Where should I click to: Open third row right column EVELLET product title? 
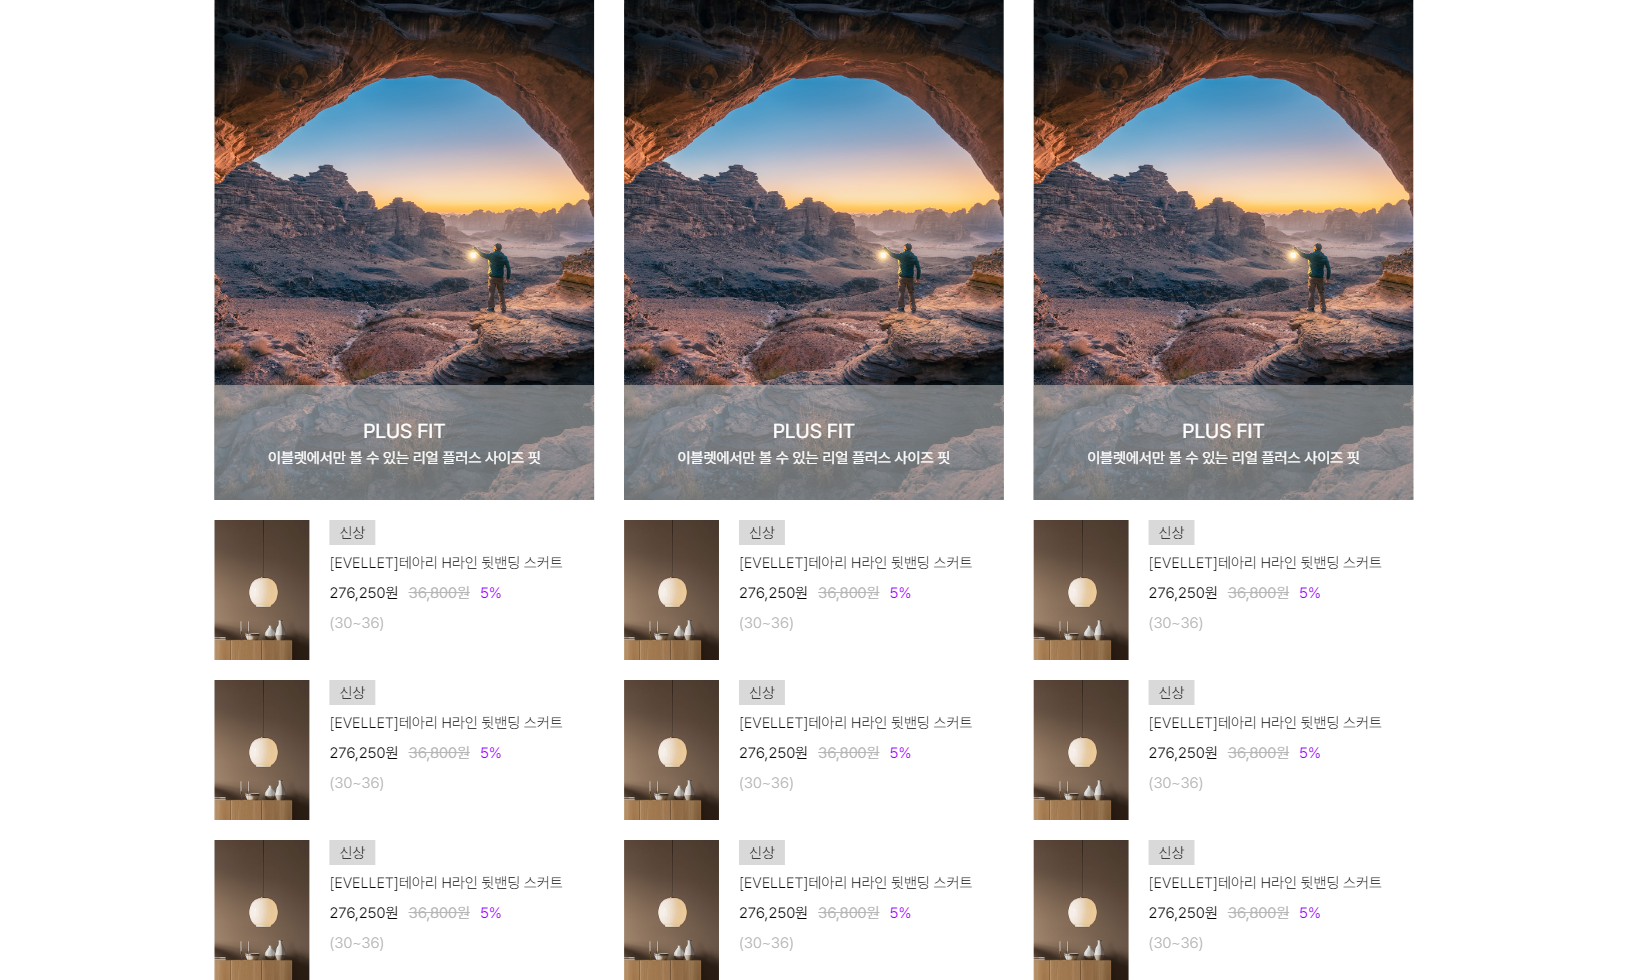pos(1265,883)
